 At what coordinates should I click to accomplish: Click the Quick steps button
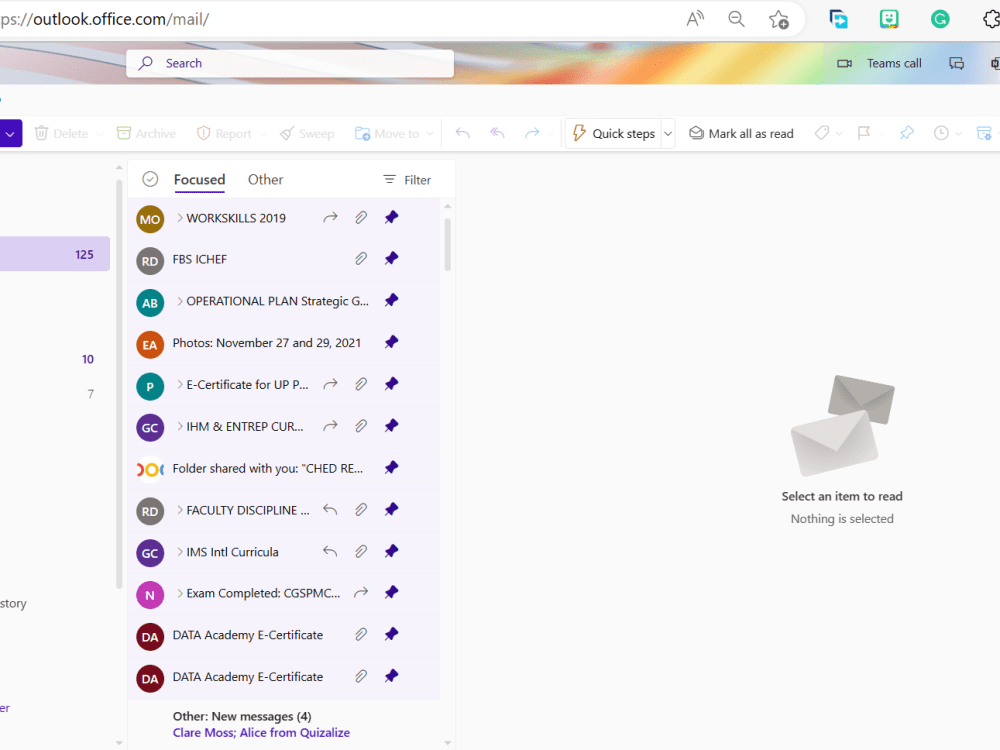(x=614, y=134)
